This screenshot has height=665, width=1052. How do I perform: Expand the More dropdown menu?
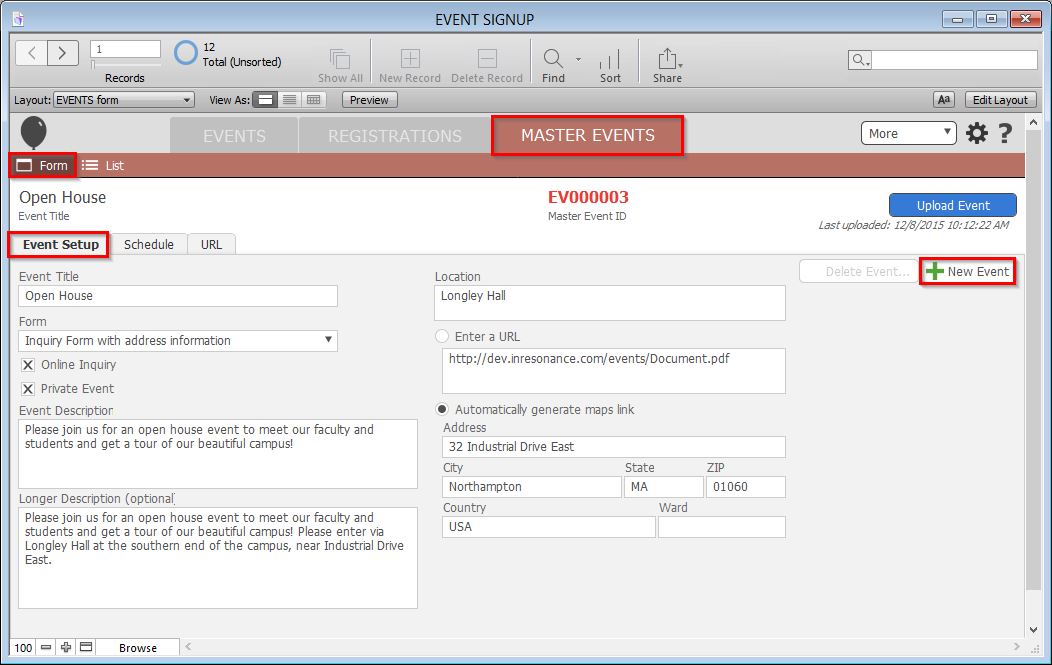[908, 133]
